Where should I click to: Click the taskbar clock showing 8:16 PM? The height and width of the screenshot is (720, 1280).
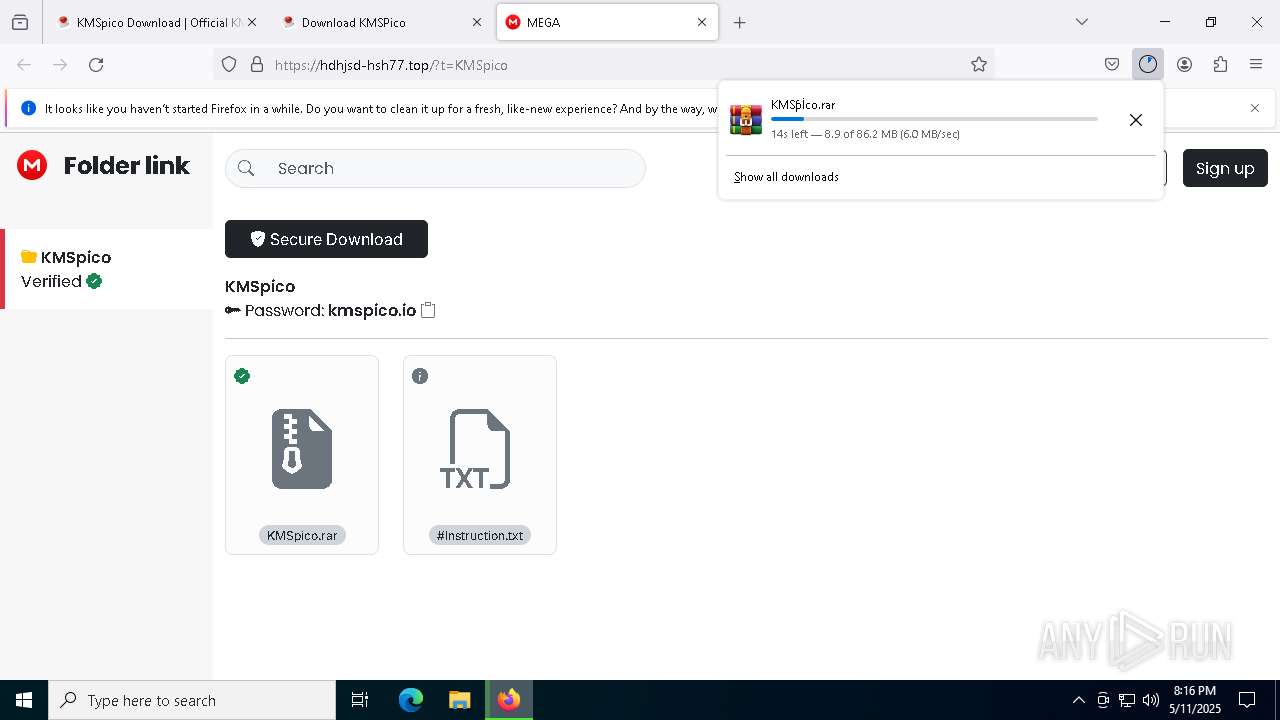click(1195, 700)
